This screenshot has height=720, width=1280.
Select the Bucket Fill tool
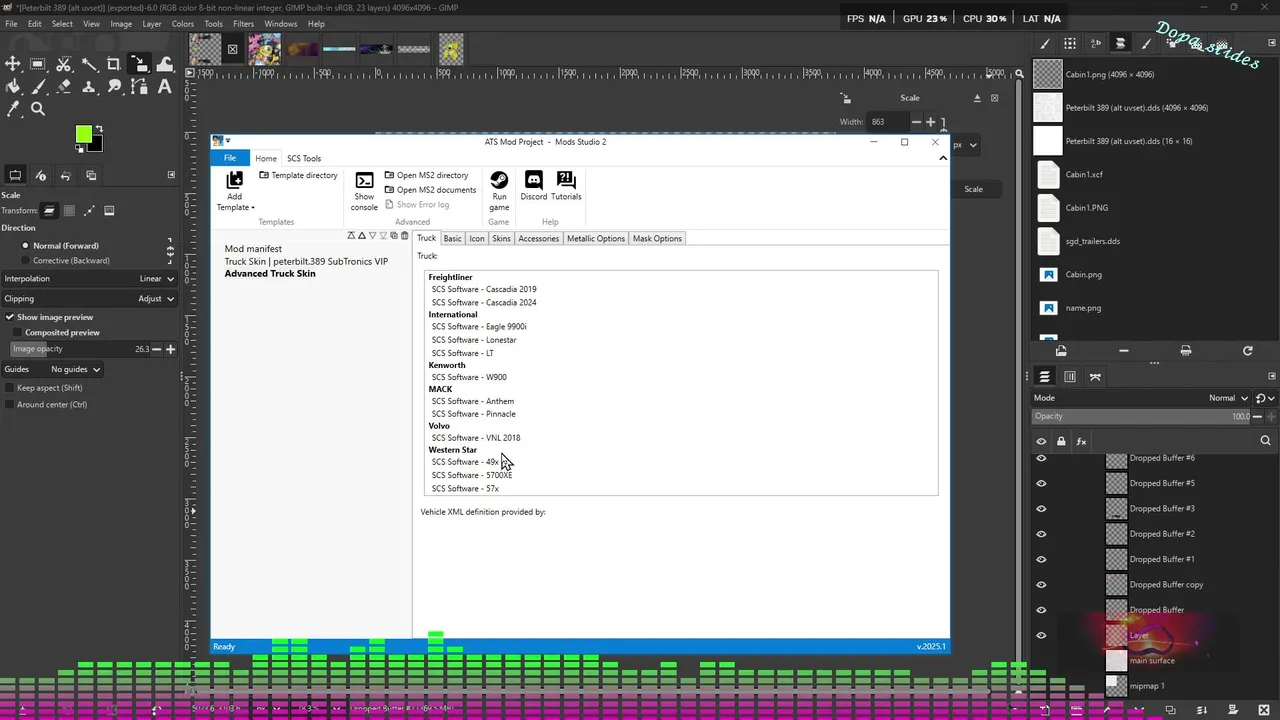13,87
